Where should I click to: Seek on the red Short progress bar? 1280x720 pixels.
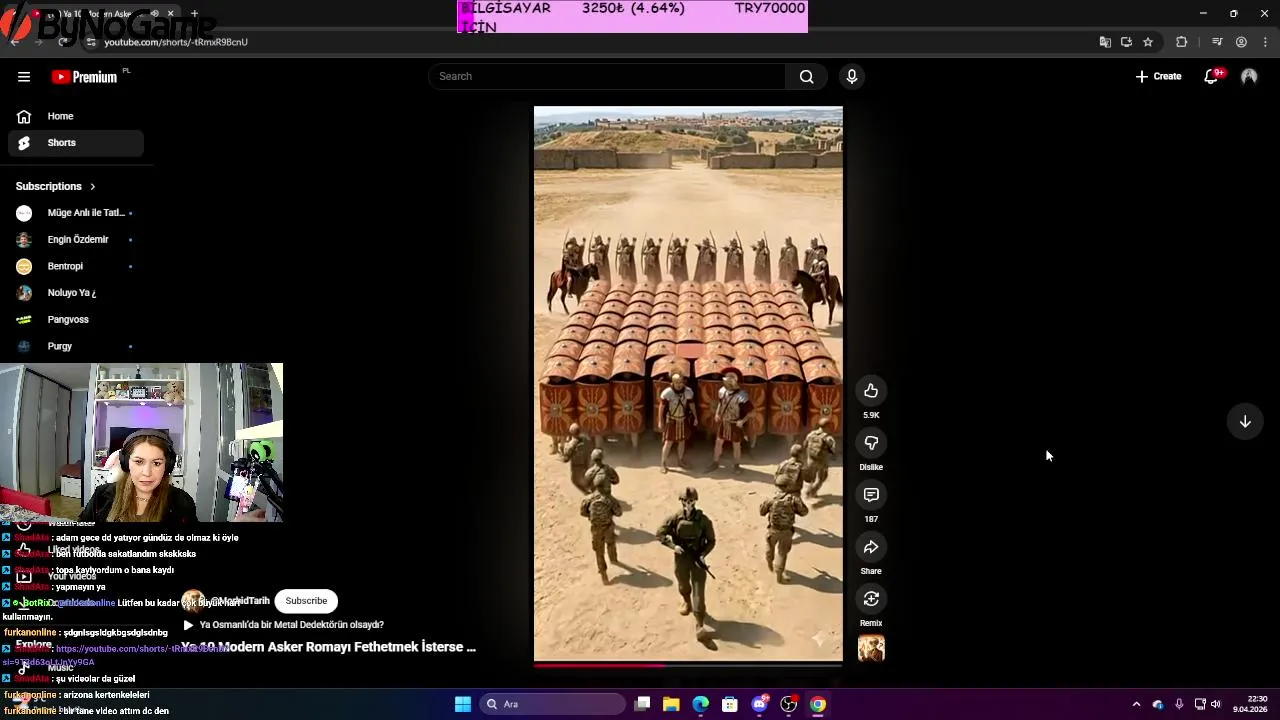[x=688, y=664]
